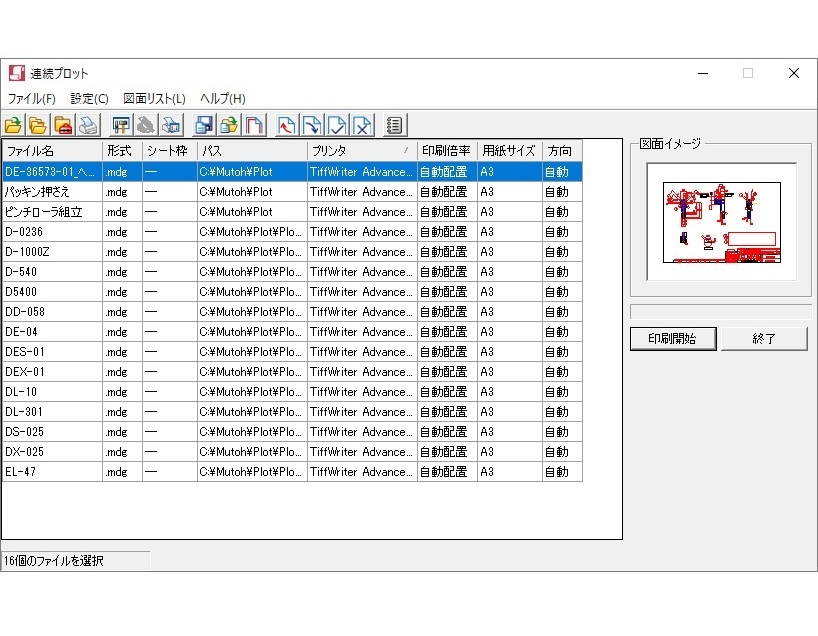Click .mdg format cell in DES-01 row
The image size is (818, 636).
pyautogui.click(x=122, y=352)
